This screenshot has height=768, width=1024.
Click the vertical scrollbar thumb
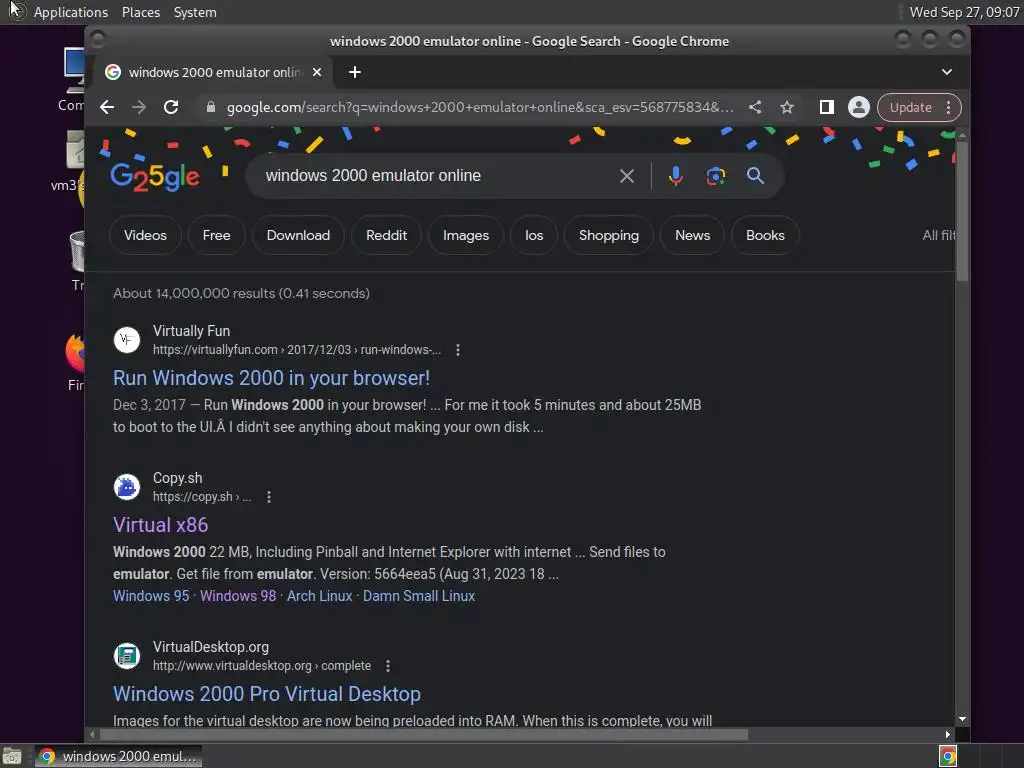tap(962, 210)
